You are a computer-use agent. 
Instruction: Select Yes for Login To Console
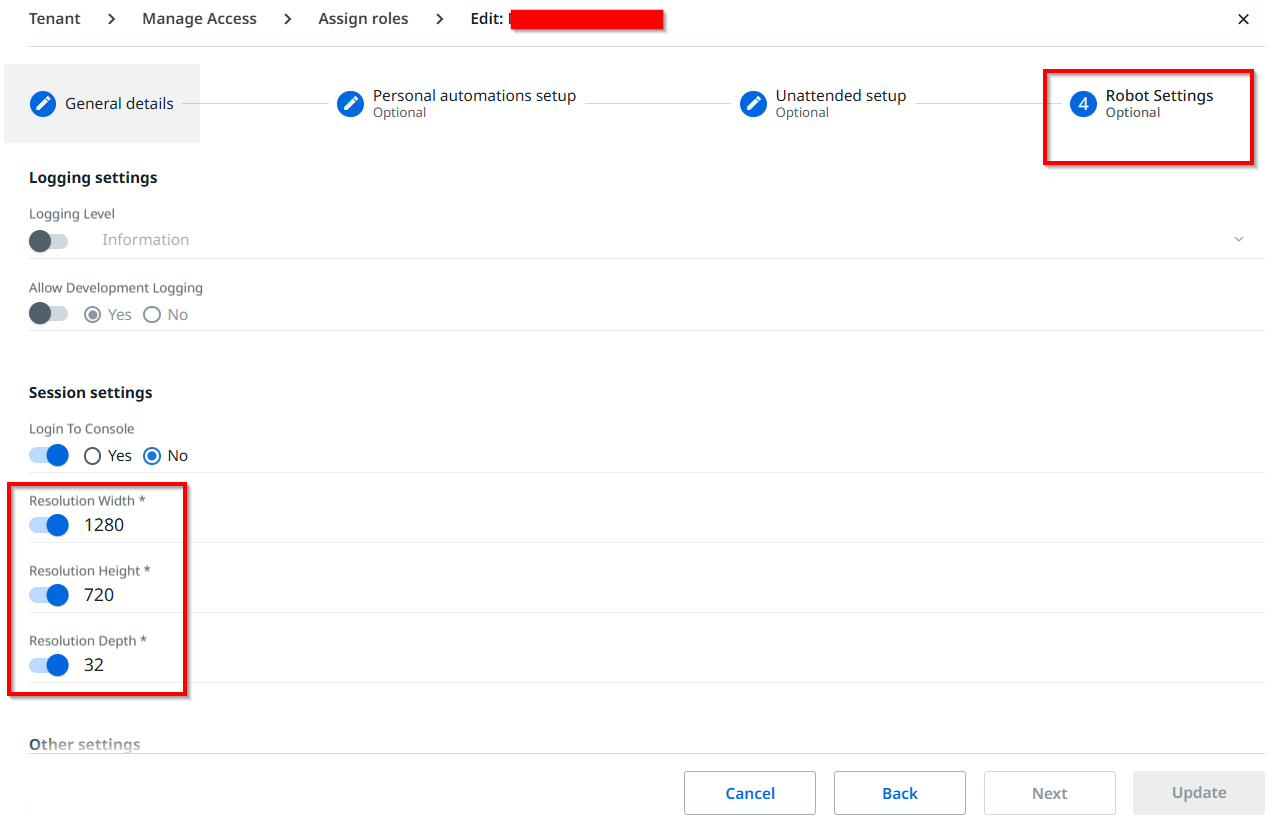pyautogui.click(x=91, y=455)
